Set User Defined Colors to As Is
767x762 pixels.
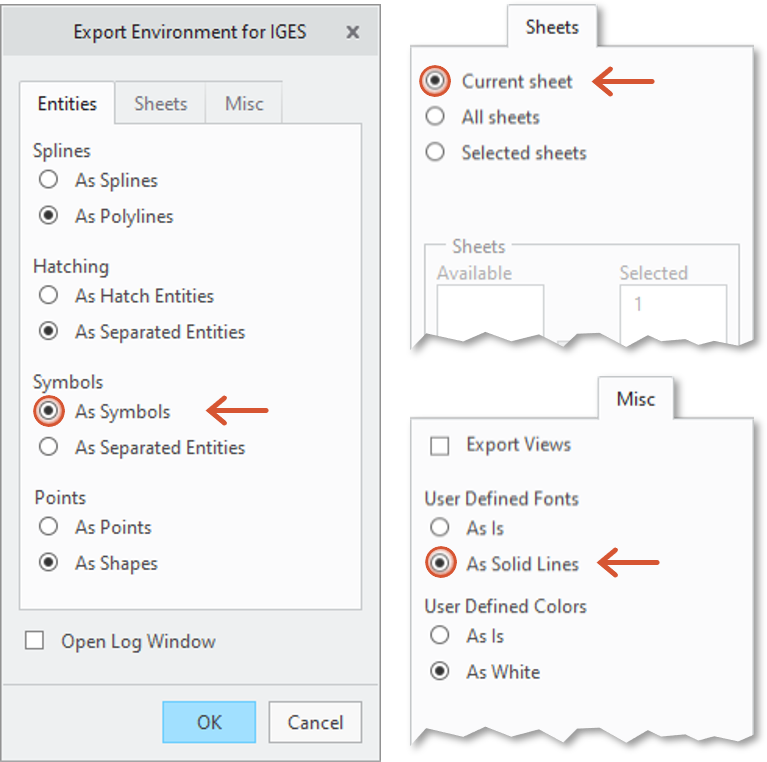tap(439, 636)
